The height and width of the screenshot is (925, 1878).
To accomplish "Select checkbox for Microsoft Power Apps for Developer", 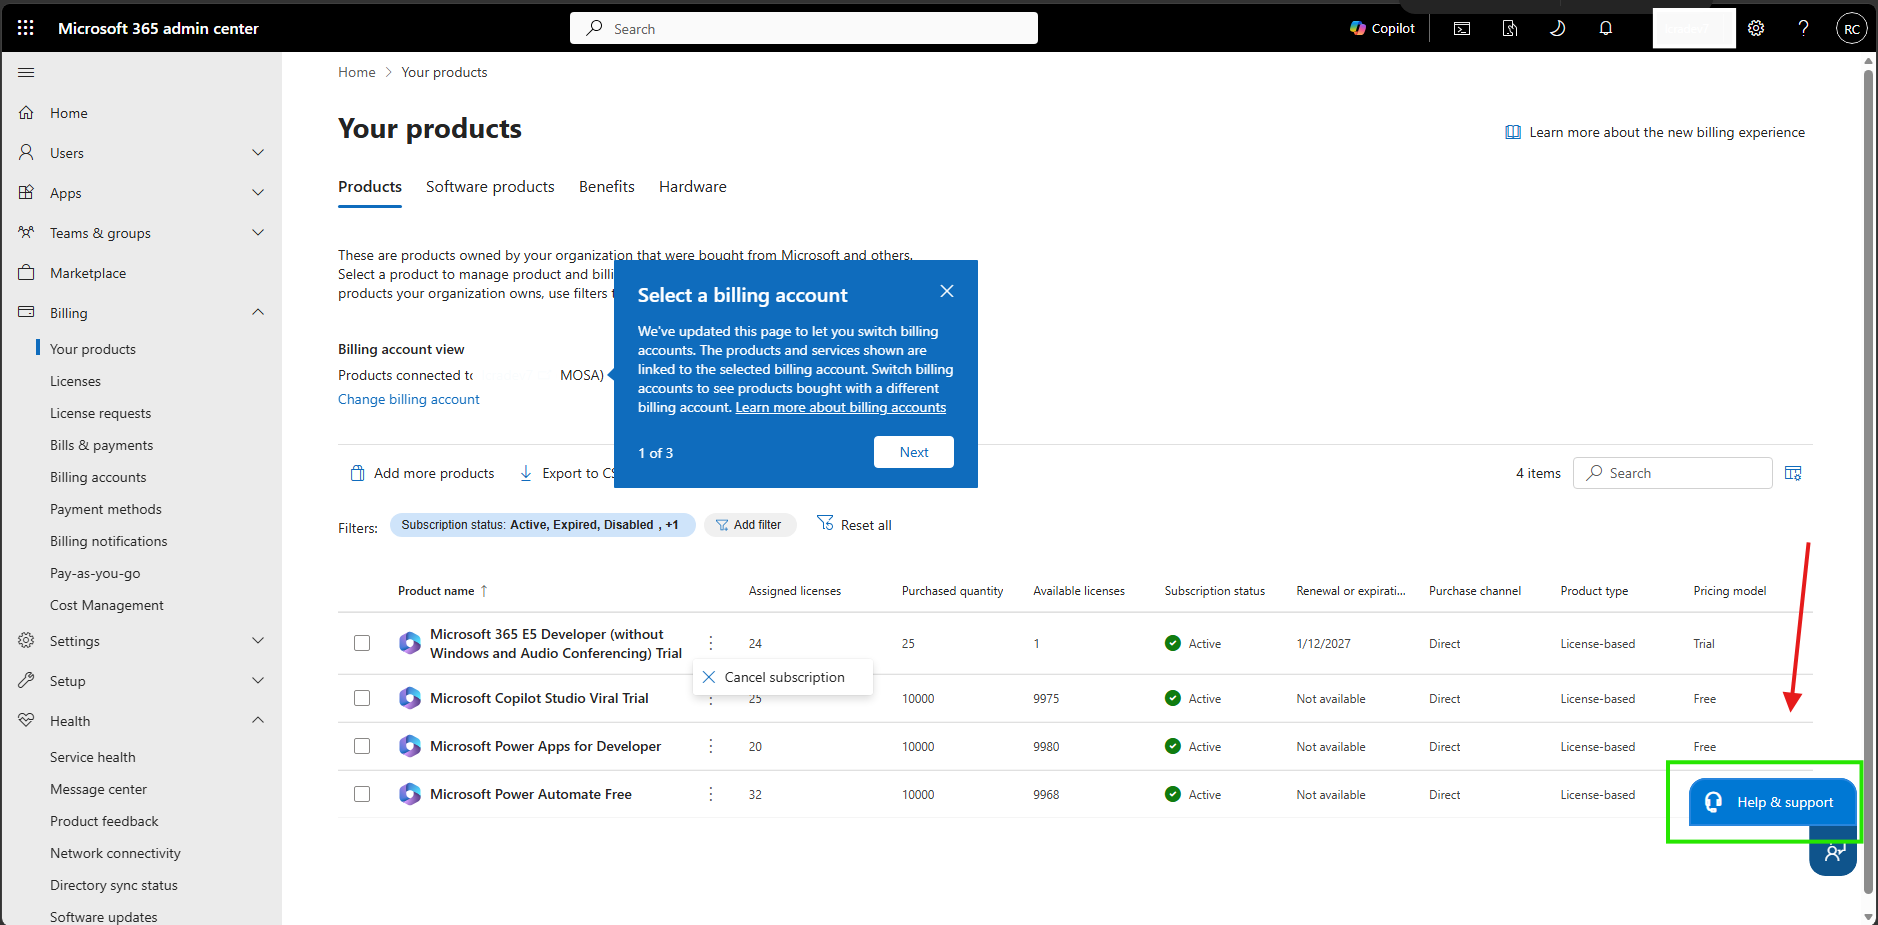I will (x=362, y=746).
